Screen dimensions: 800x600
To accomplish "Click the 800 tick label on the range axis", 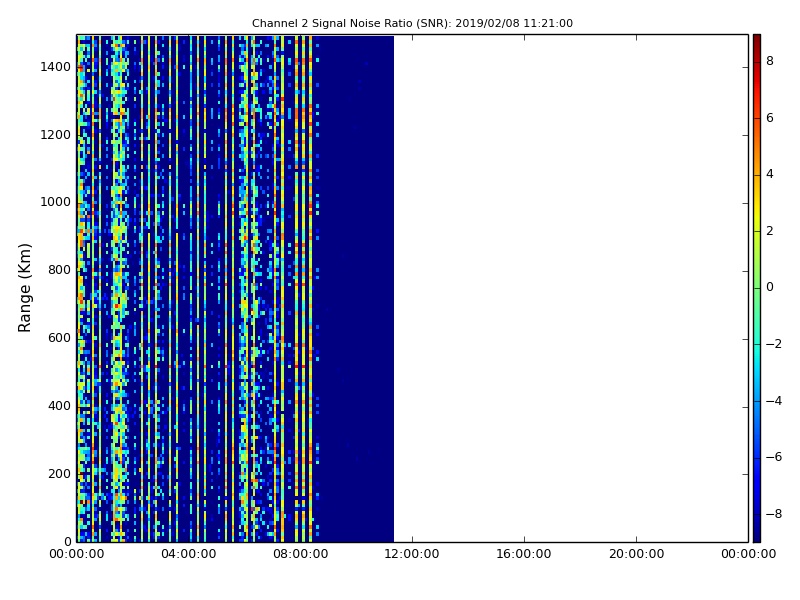I will tap(59, 270).
